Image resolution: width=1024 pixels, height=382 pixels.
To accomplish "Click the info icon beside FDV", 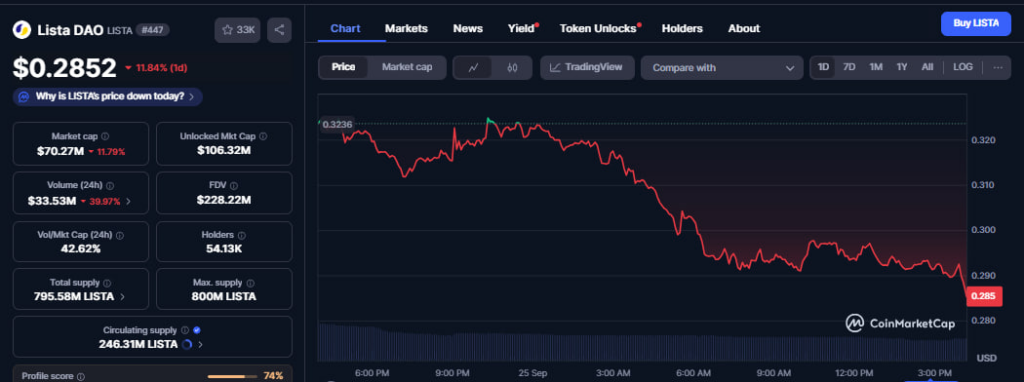I will (234, 186).
